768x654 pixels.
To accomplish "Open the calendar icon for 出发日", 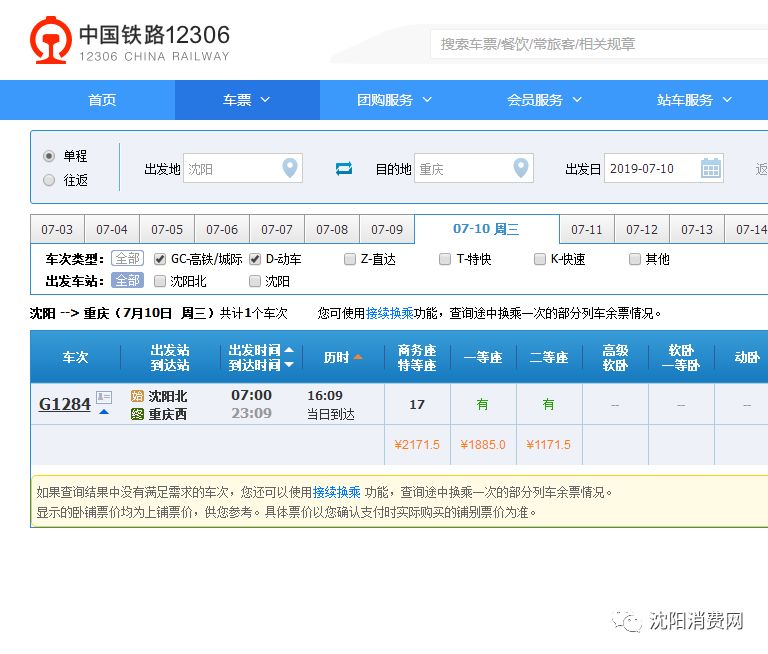I will (x=711, y=168).
